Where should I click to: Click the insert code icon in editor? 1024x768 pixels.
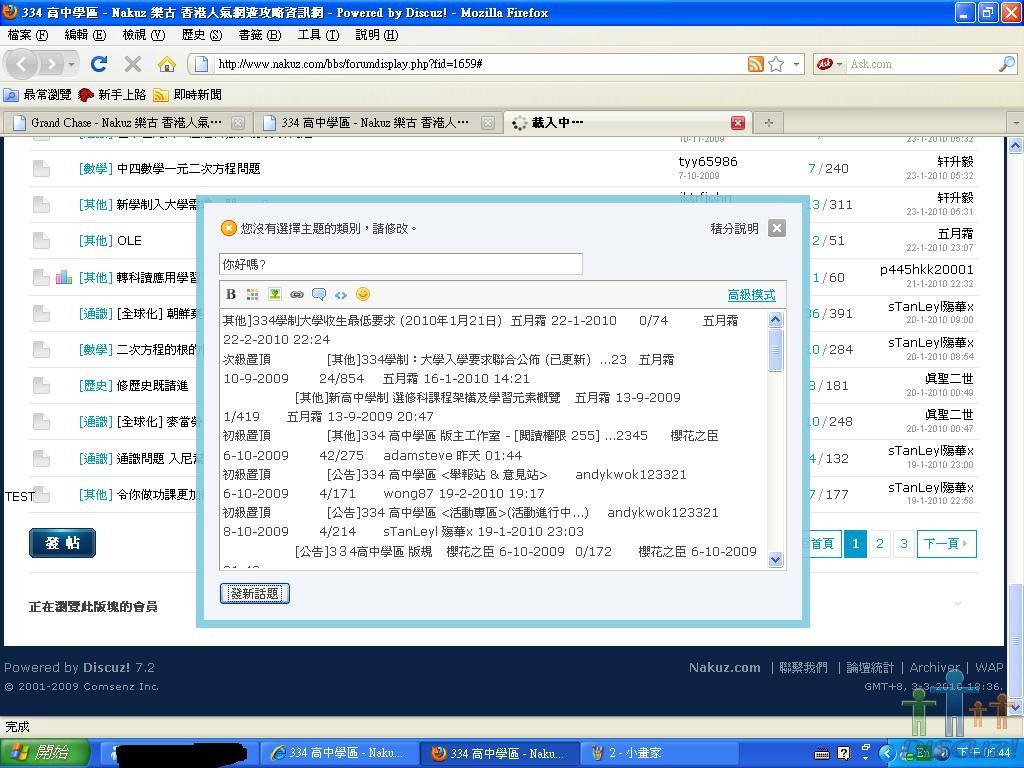point(341,294)
